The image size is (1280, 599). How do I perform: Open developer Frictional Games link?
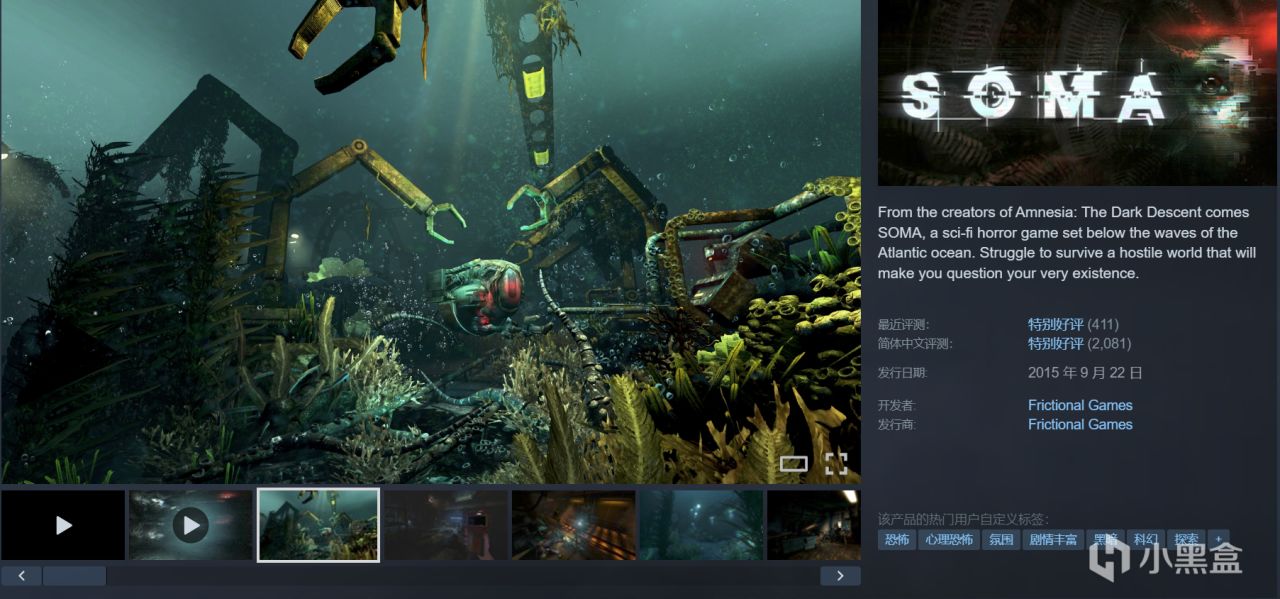pos(1080,405)
